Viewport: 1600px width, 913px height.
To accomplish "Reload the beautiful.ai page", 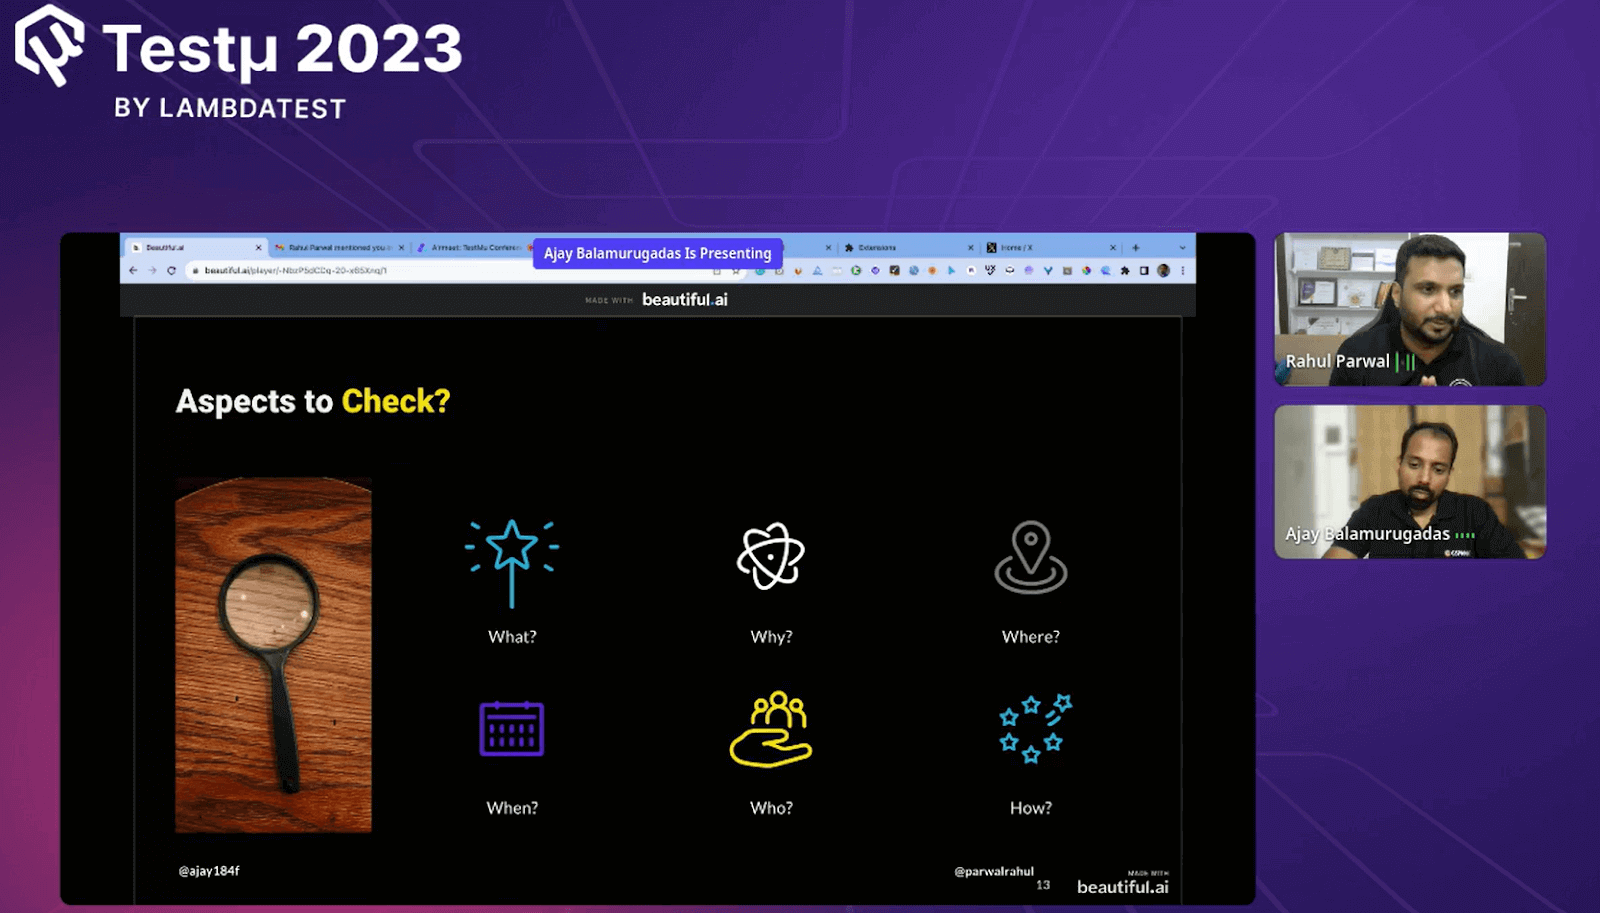I will 172,270.
